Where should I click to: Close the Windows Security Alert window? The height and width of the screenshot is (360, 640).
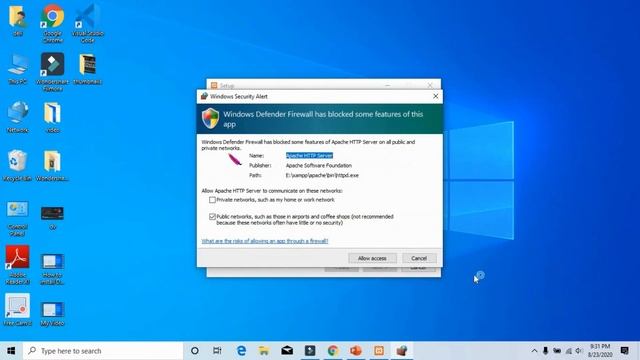pyautogui.click(x=436, y=96)
